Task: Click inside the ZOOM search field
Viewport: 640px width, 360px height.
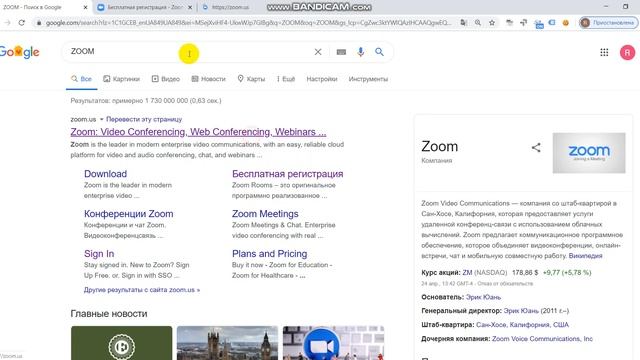Action: 188,52
